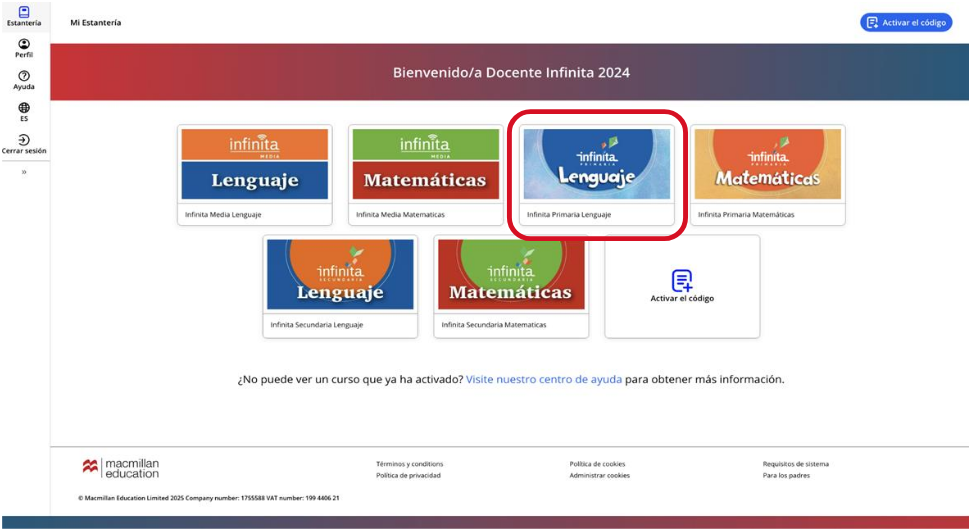Open Infinita Media Lenguaje course
The width and height of the screenshot is (971, 530).
click(255, 166)
